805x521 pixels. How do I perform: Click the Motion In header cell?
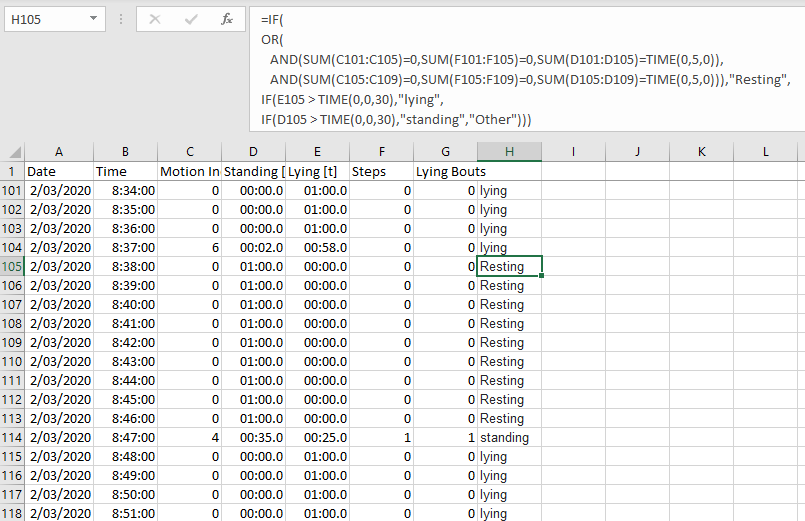click(x=189, y=171)
